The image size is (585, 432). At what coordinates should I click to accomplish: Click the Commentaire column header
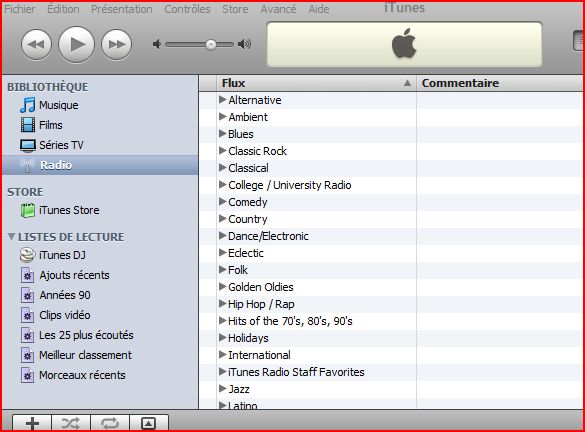pos(500,83)
